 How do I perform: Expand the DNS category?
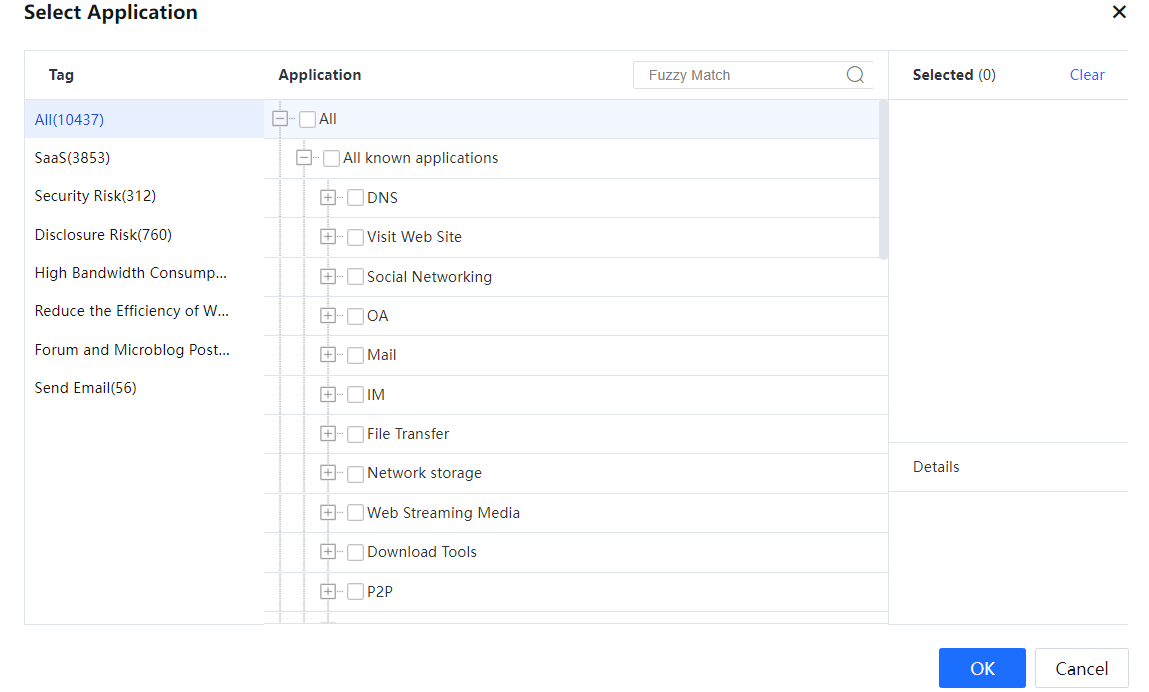pos(328,197)
